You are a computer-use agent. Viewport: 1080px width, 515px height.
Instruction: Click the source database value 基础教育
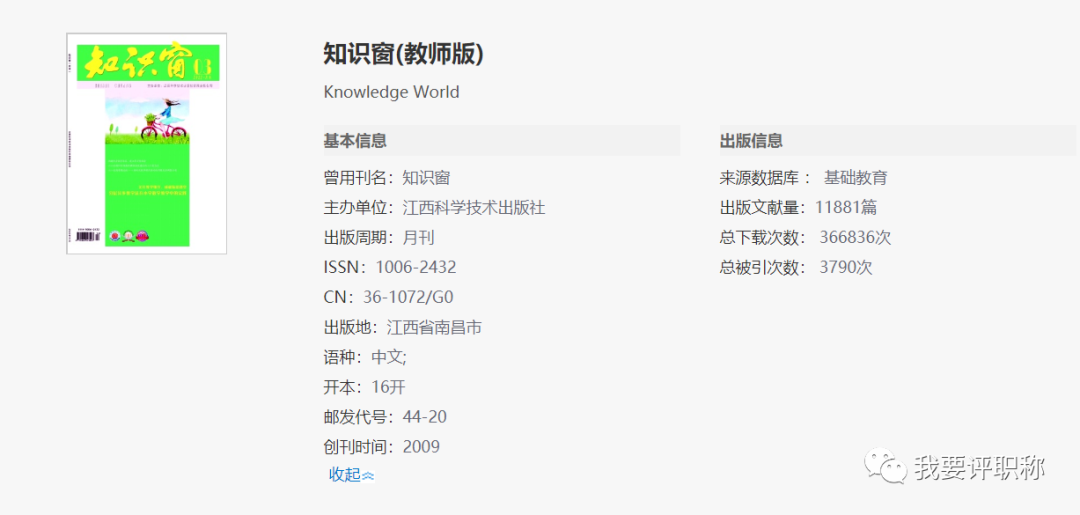tap(855, 178)
